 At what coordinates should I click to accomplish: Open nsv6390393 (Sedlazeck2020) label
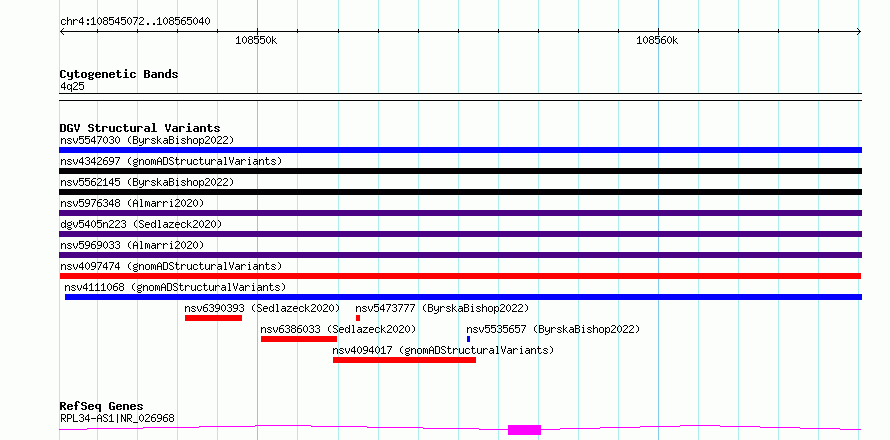pyautogui.click(x=262, y=308)
